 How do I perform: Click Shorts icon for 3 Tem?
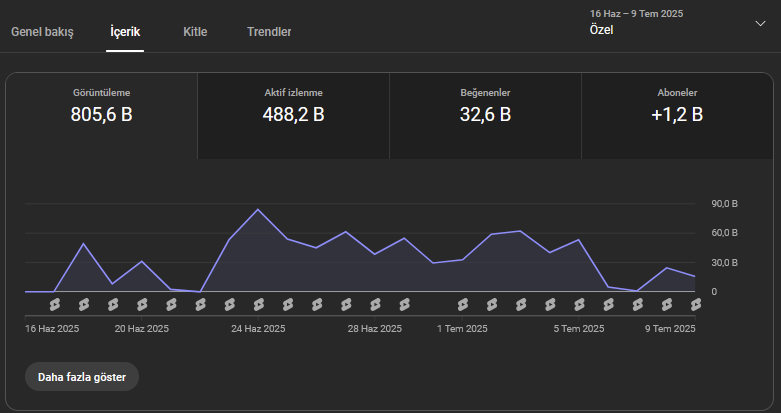(x=521, y=304)
